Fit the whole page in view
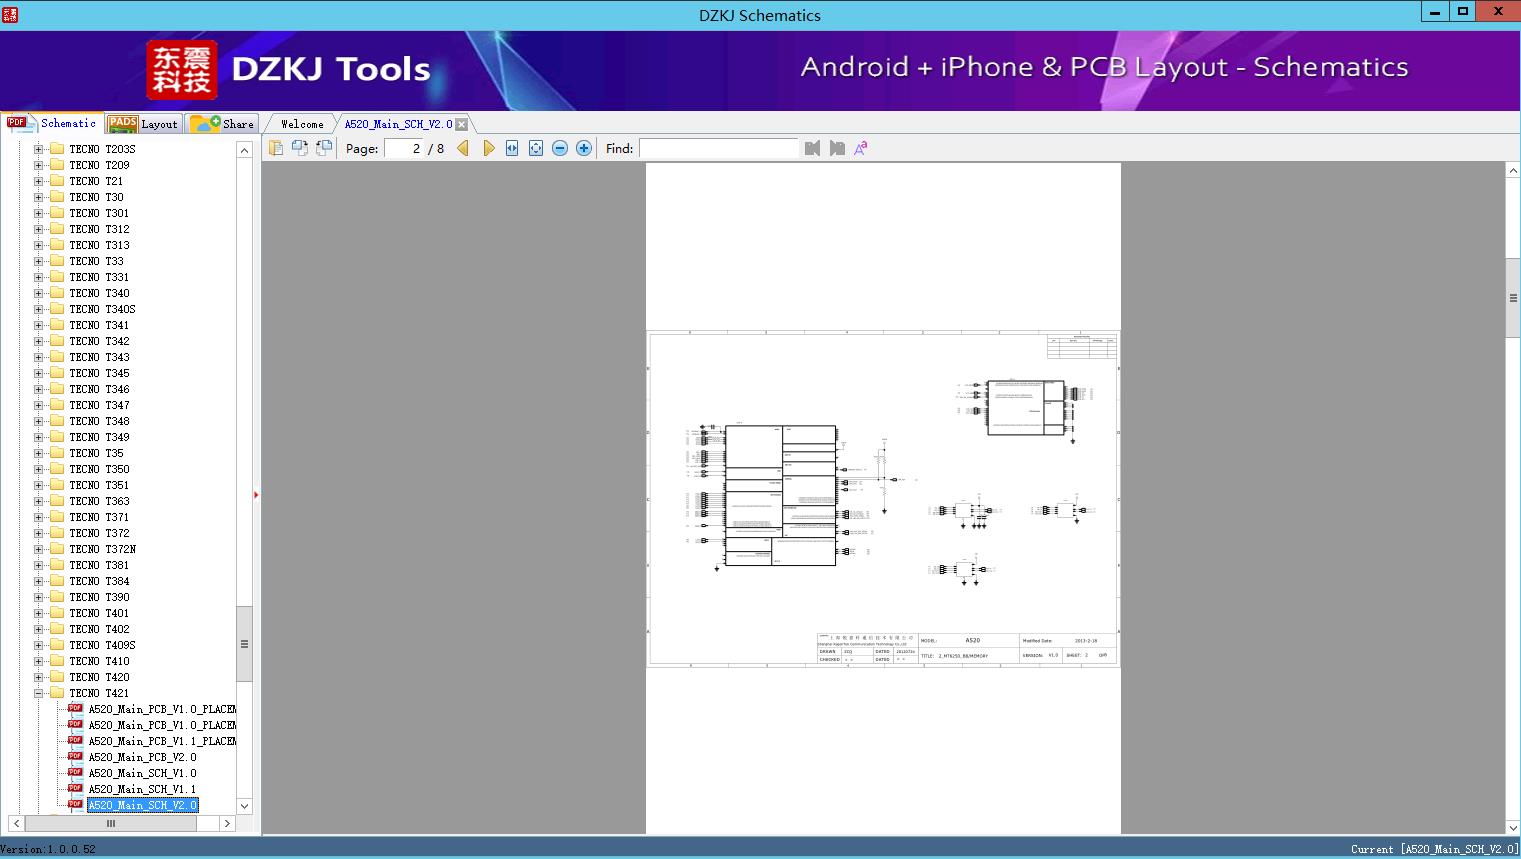The width and height of the screenshot is (1521, 859). click(x=536, y=148)
